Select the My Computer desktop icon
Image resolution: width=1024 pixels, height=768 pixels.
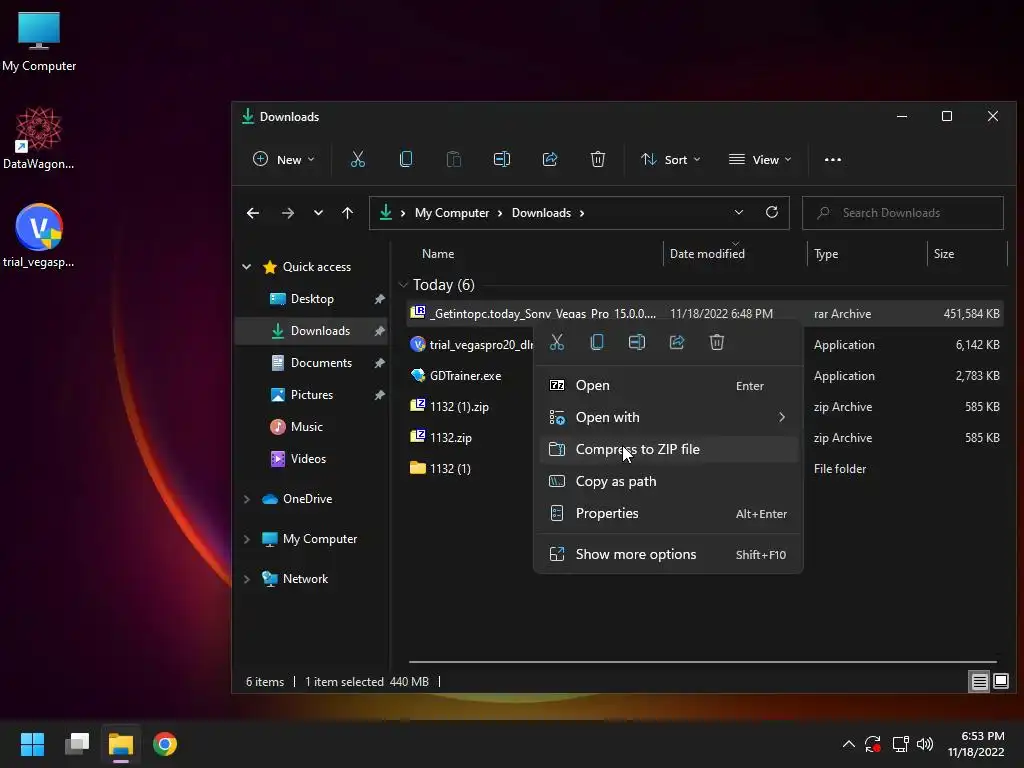tap(39, 40)
